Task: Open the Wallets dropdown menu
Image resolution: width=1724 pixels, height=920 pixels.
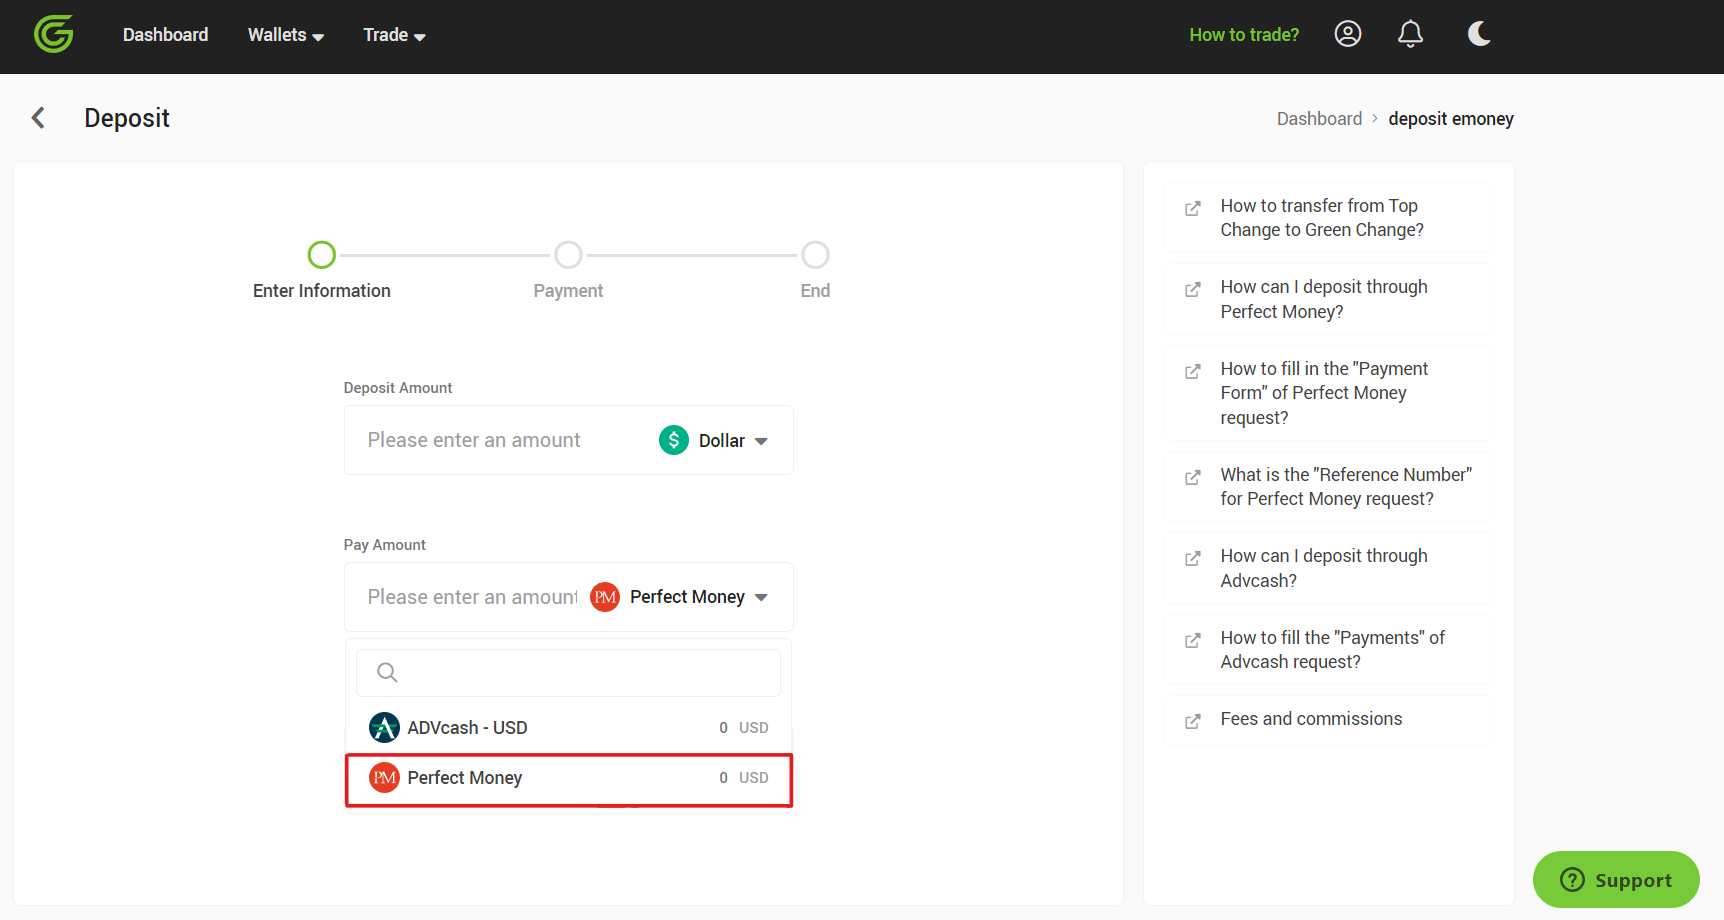Action: [286, 35]
